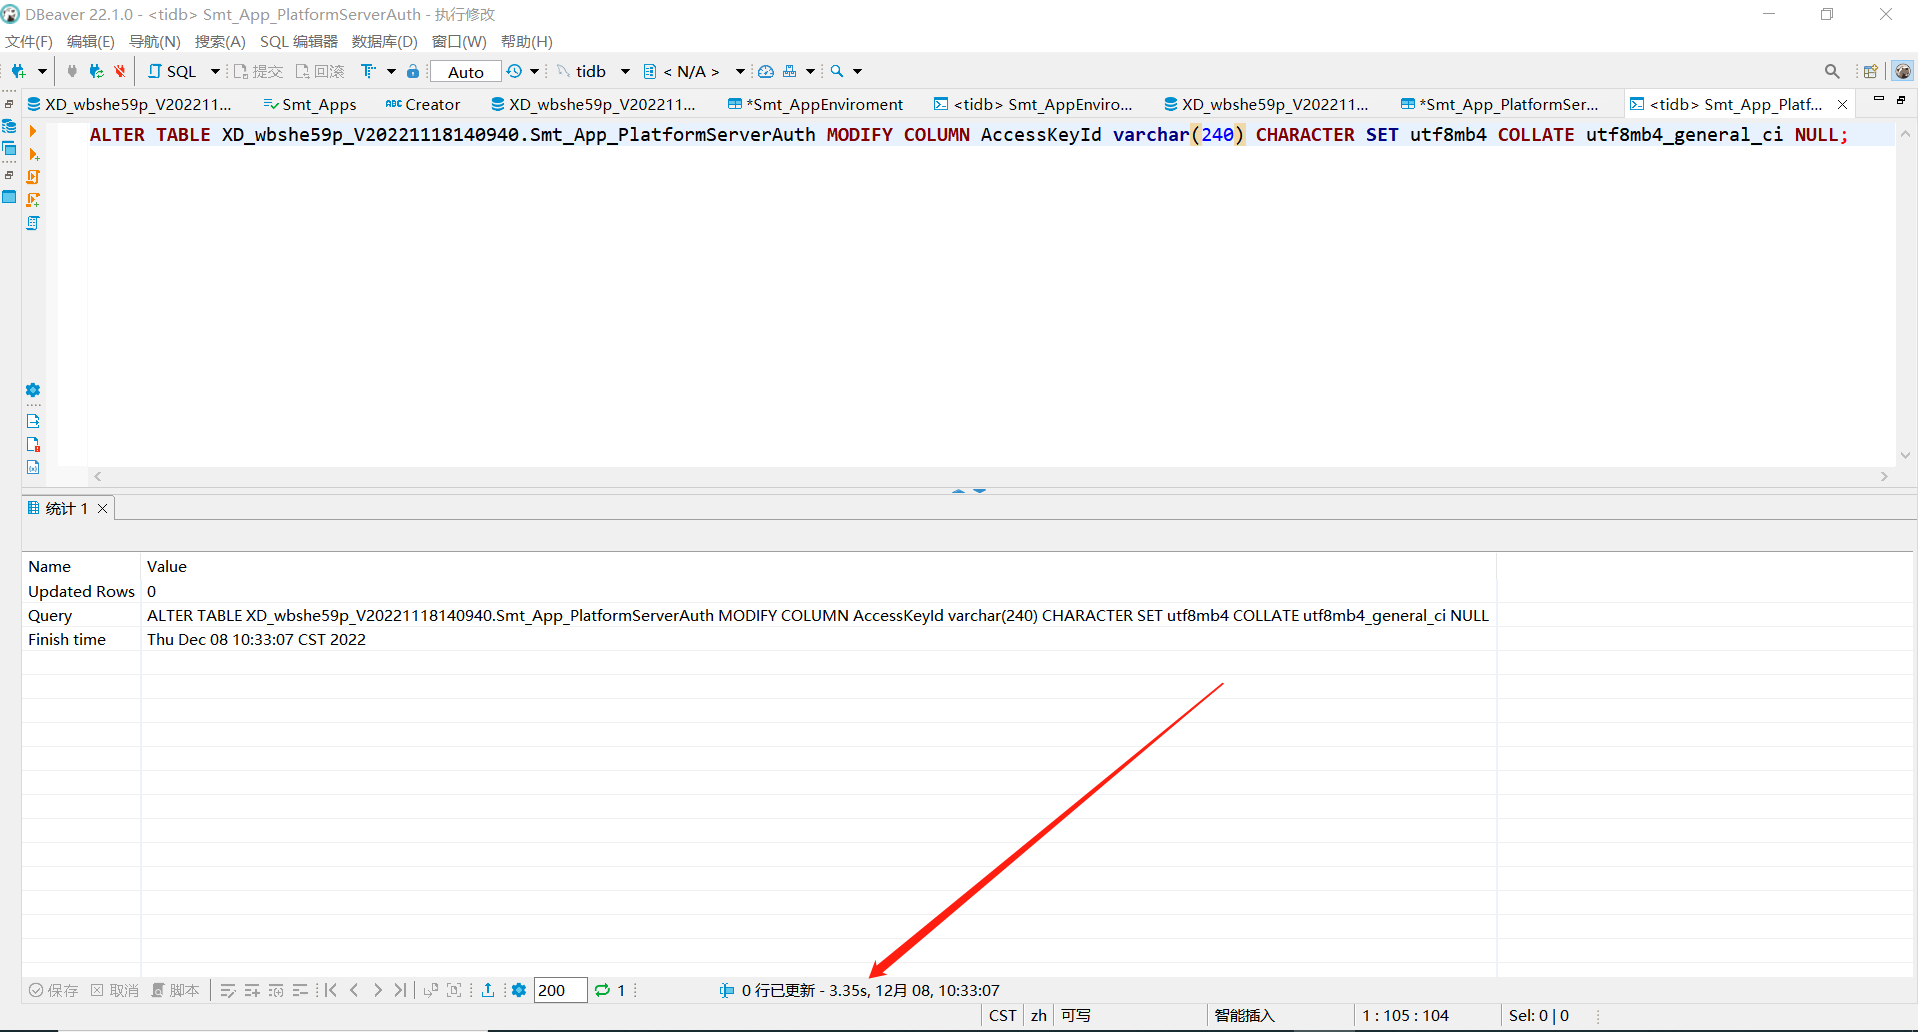Click the transaction log clock icon
The height and width of the screenshot is (1032, 1918).
[x=514, y=71]
